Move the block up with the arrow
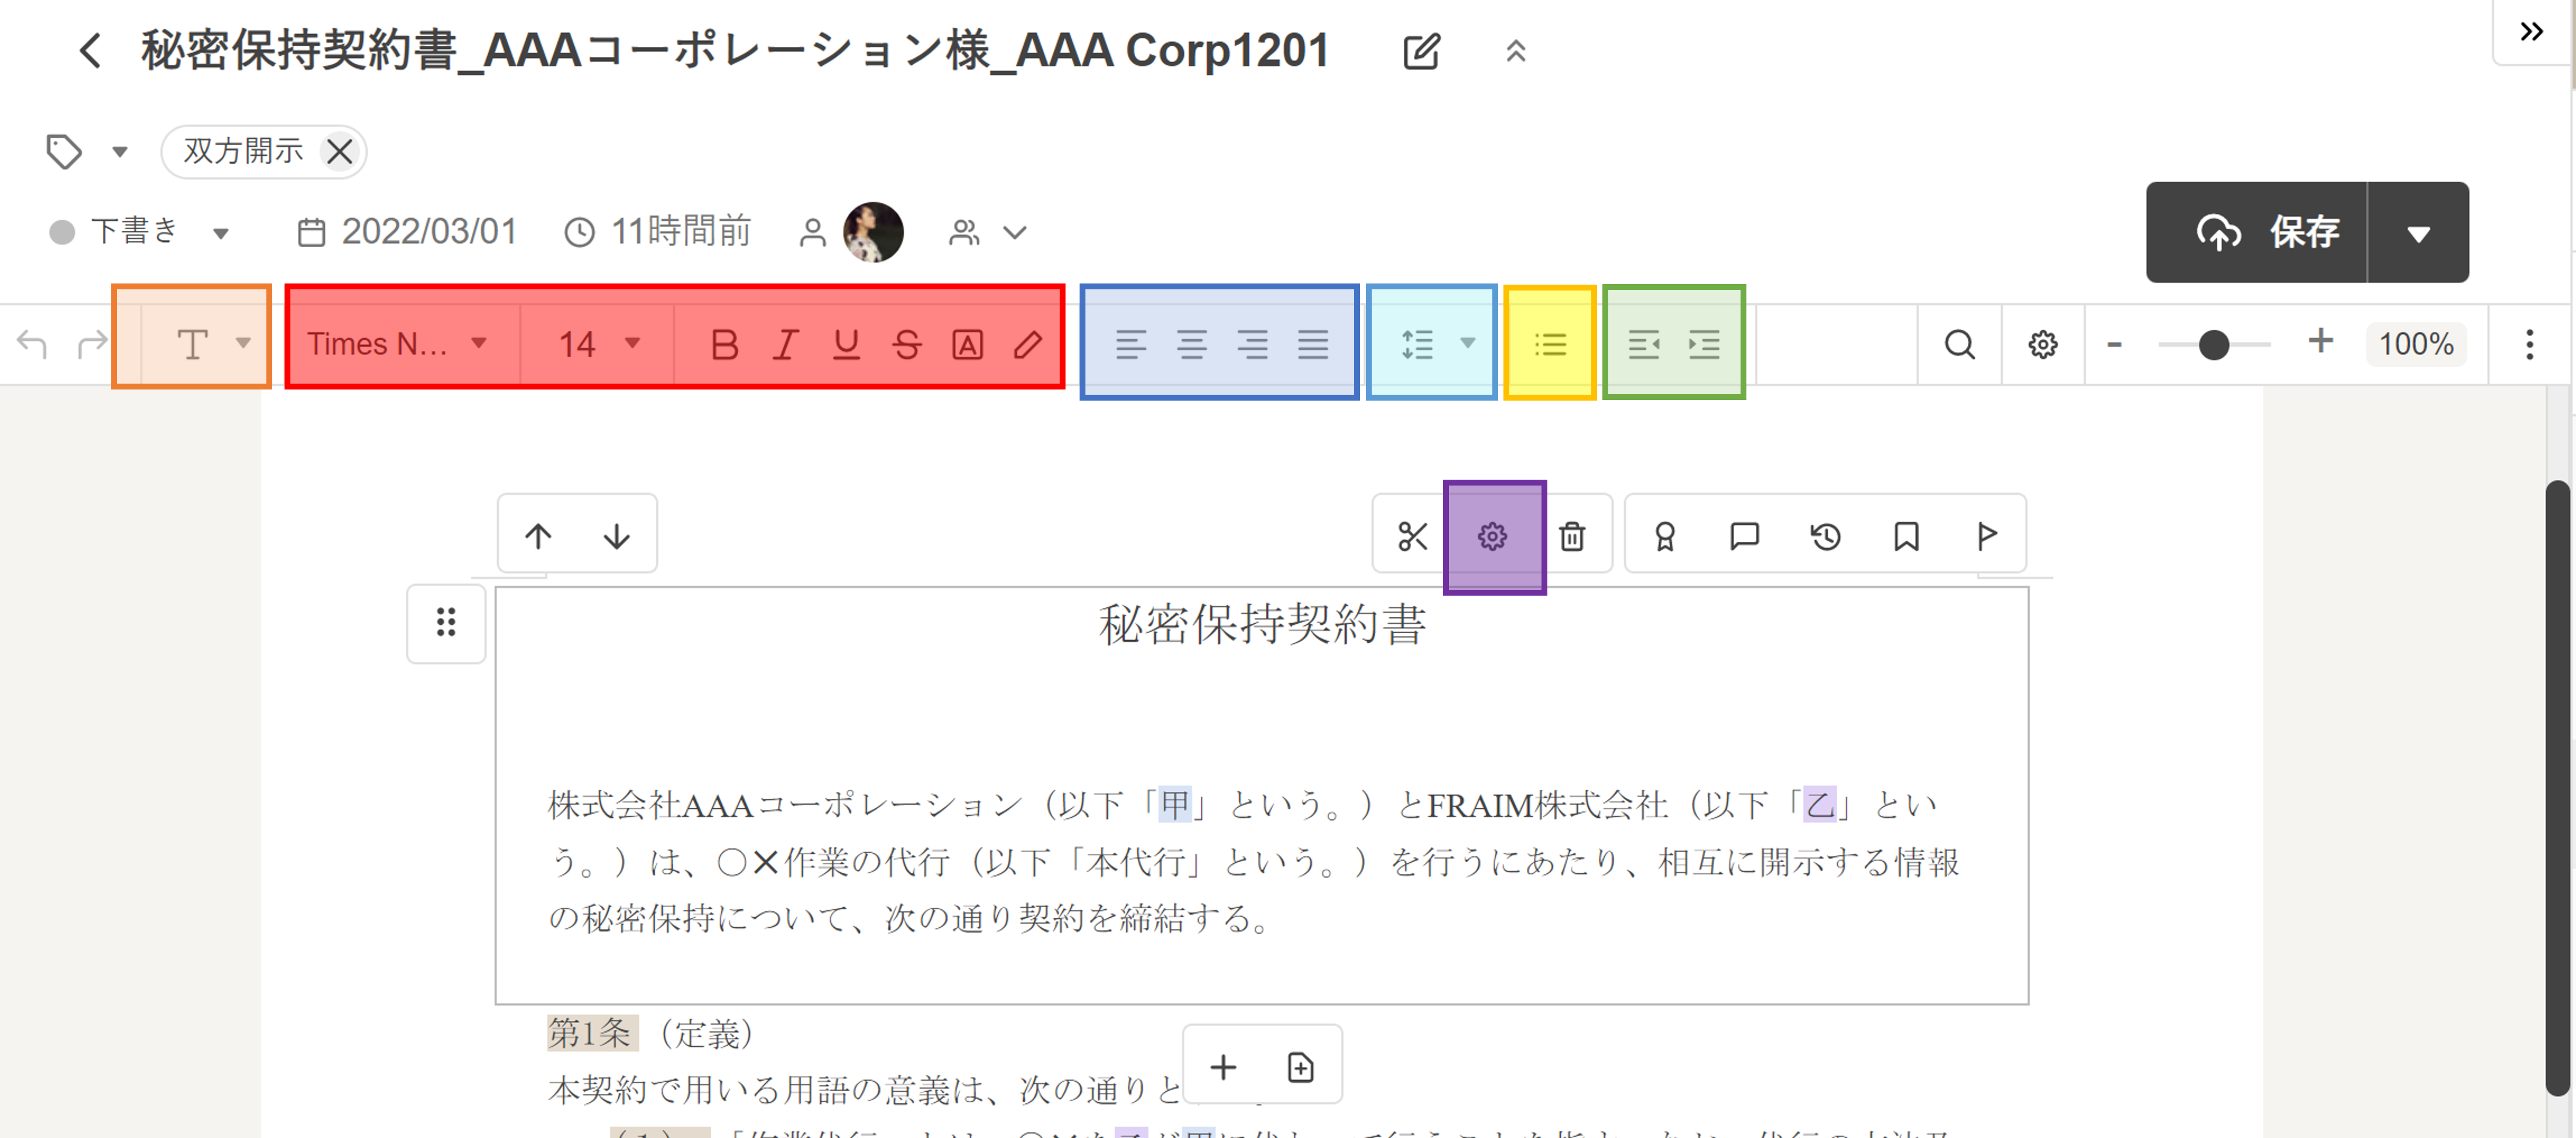This screenshot has height=1138, width=2576. click(x=538, y=536)
